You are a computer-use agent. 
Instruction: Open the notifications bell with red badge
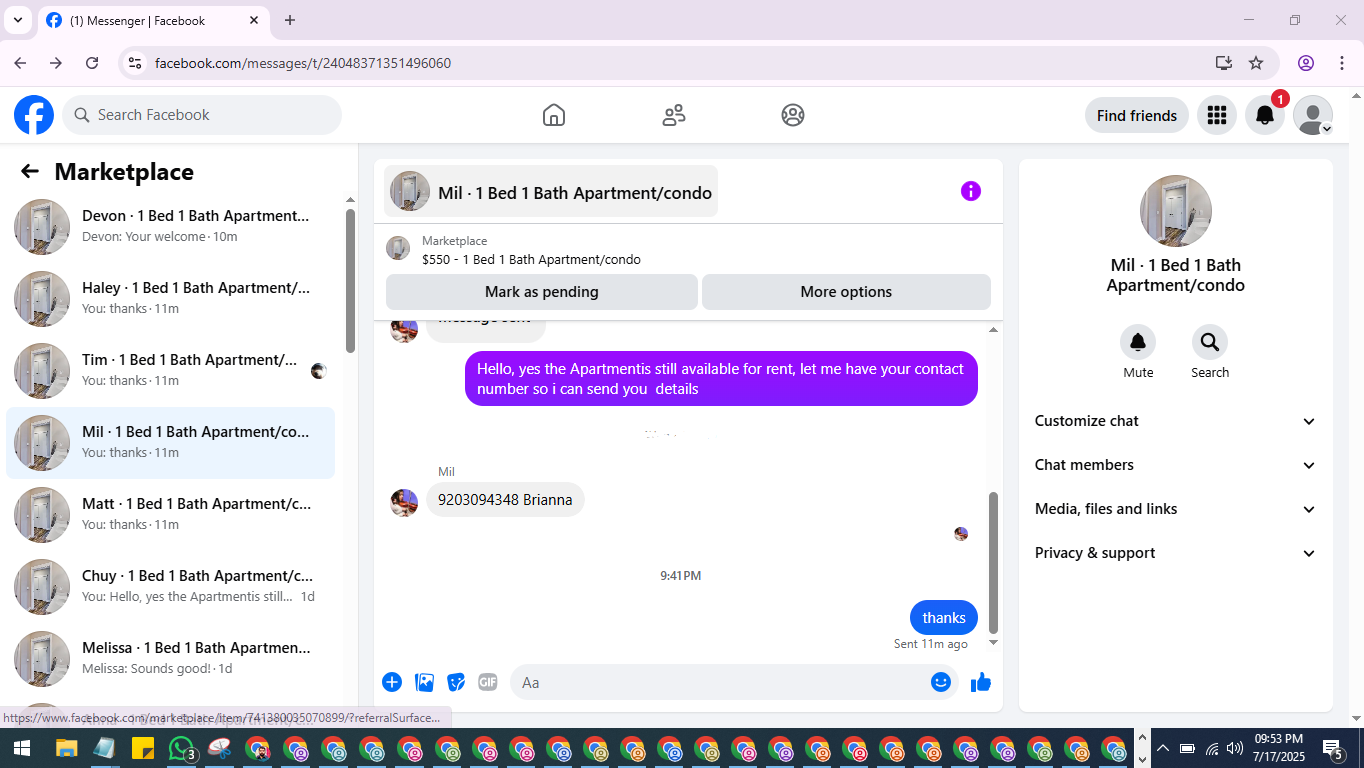[1265, 115]
